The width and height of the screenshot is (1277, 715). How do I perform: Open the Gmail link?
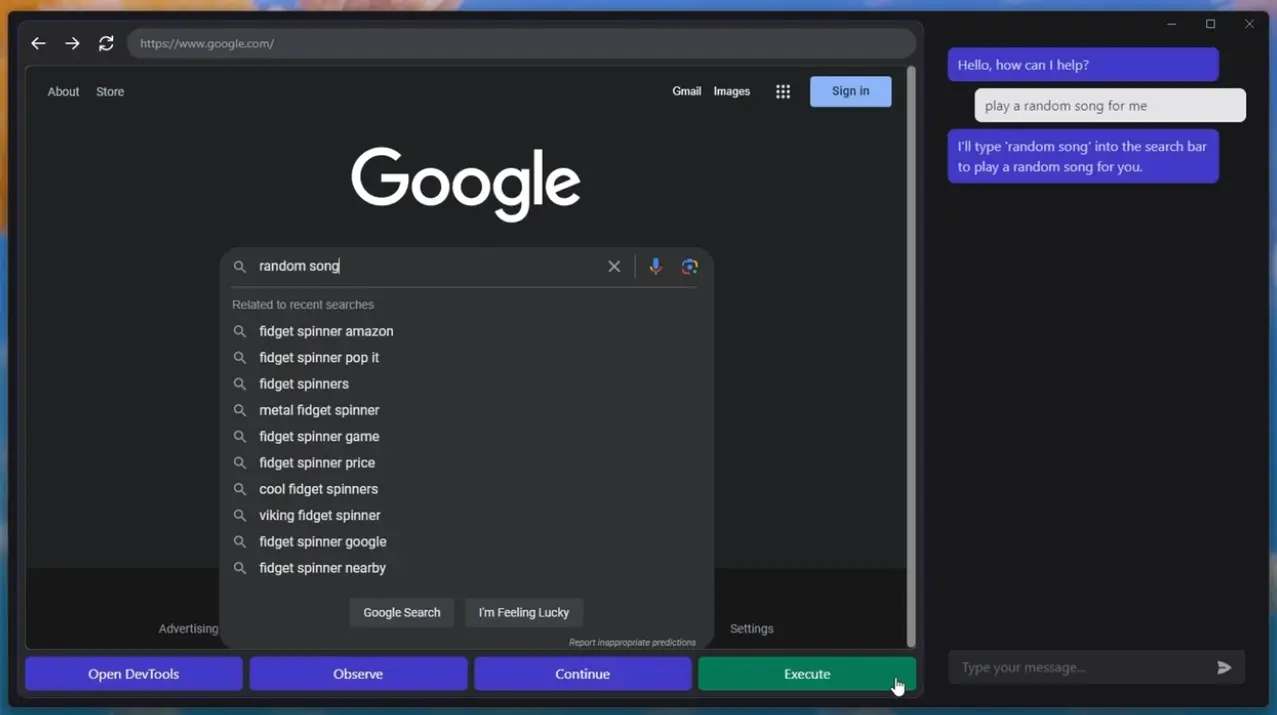(x=687, y=91)
